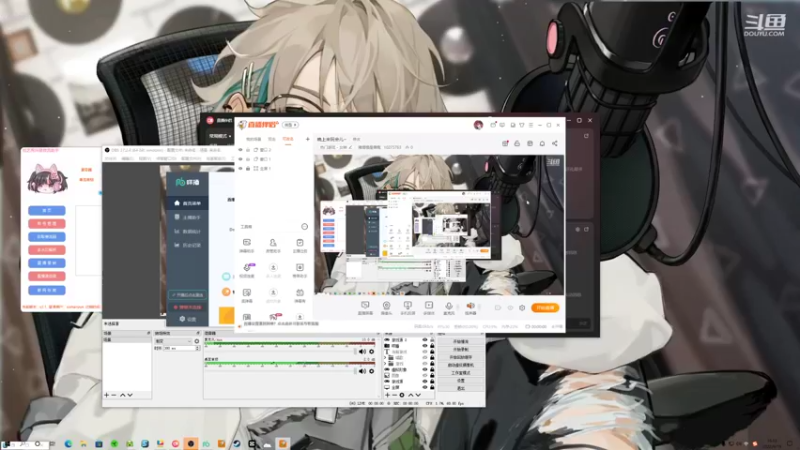Click the orange 开始直播 button in Douyu

(545, 308)
